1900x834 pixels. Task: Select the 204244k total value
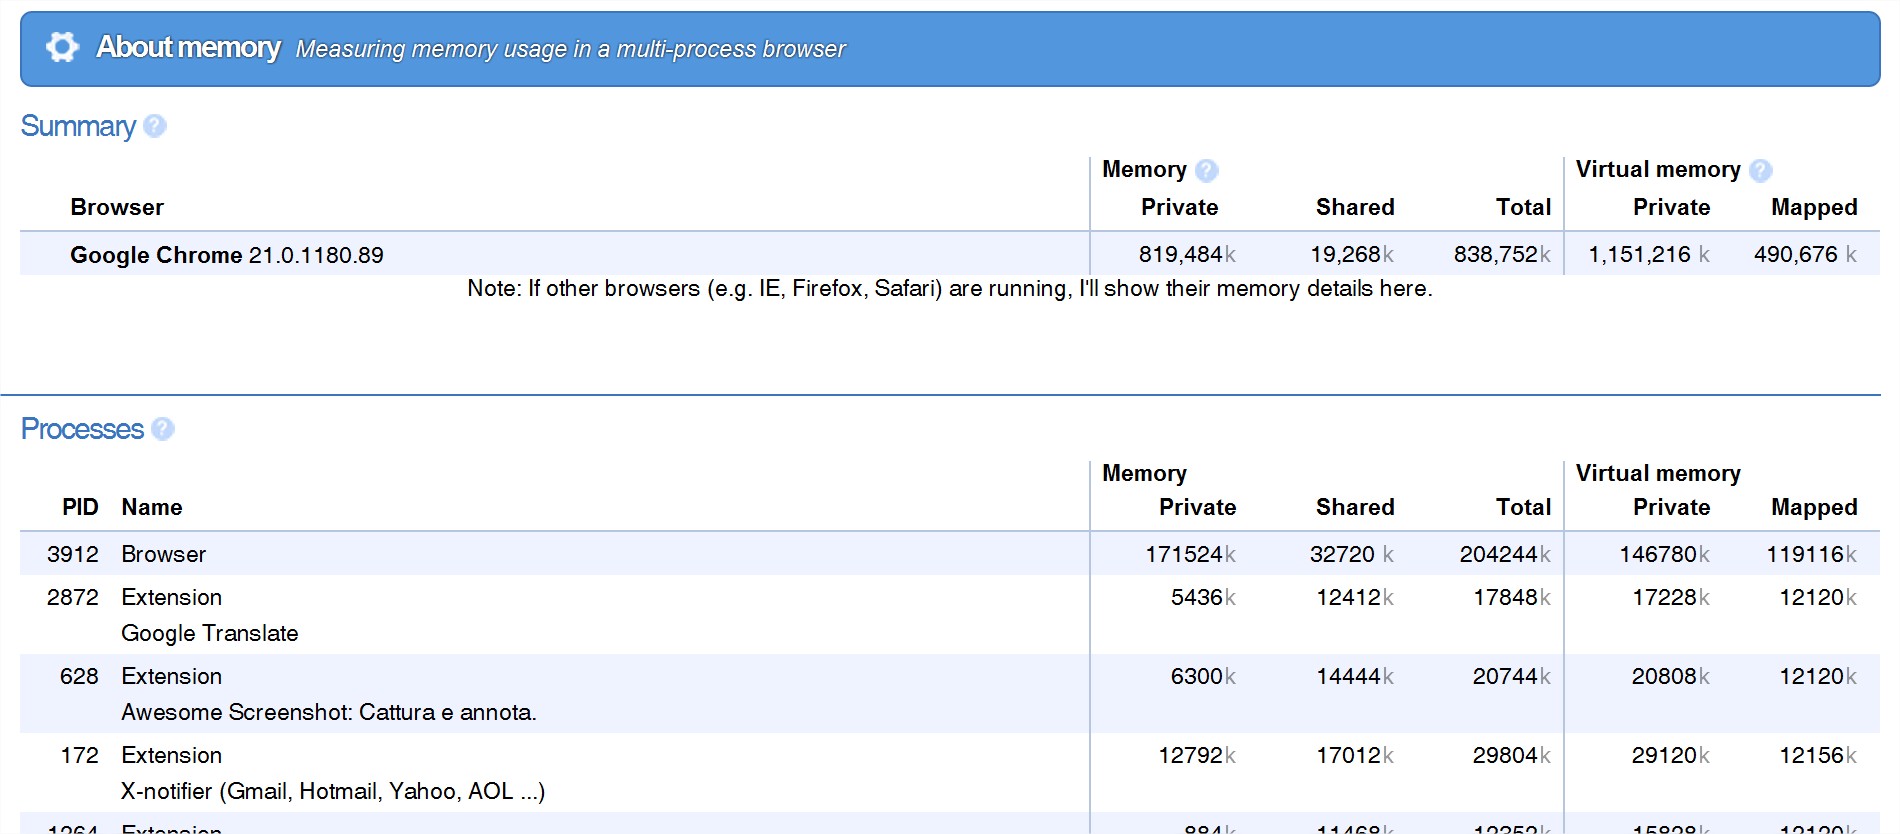(x=1505, y=554)
